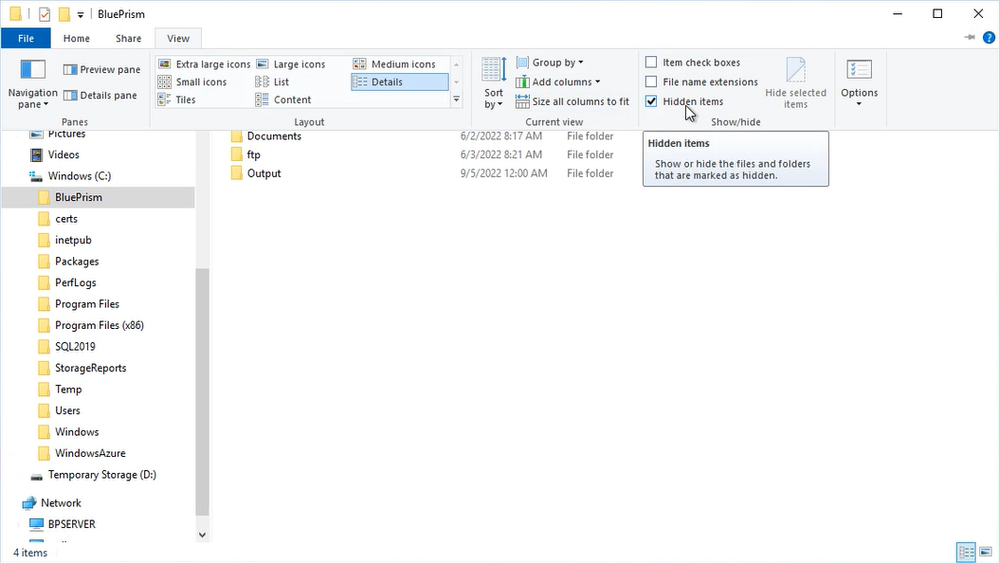This screenshot has height=563, width=999.
Task: Click Size all columns to fit
Action: pyautogui.click(x=572, y=101)
